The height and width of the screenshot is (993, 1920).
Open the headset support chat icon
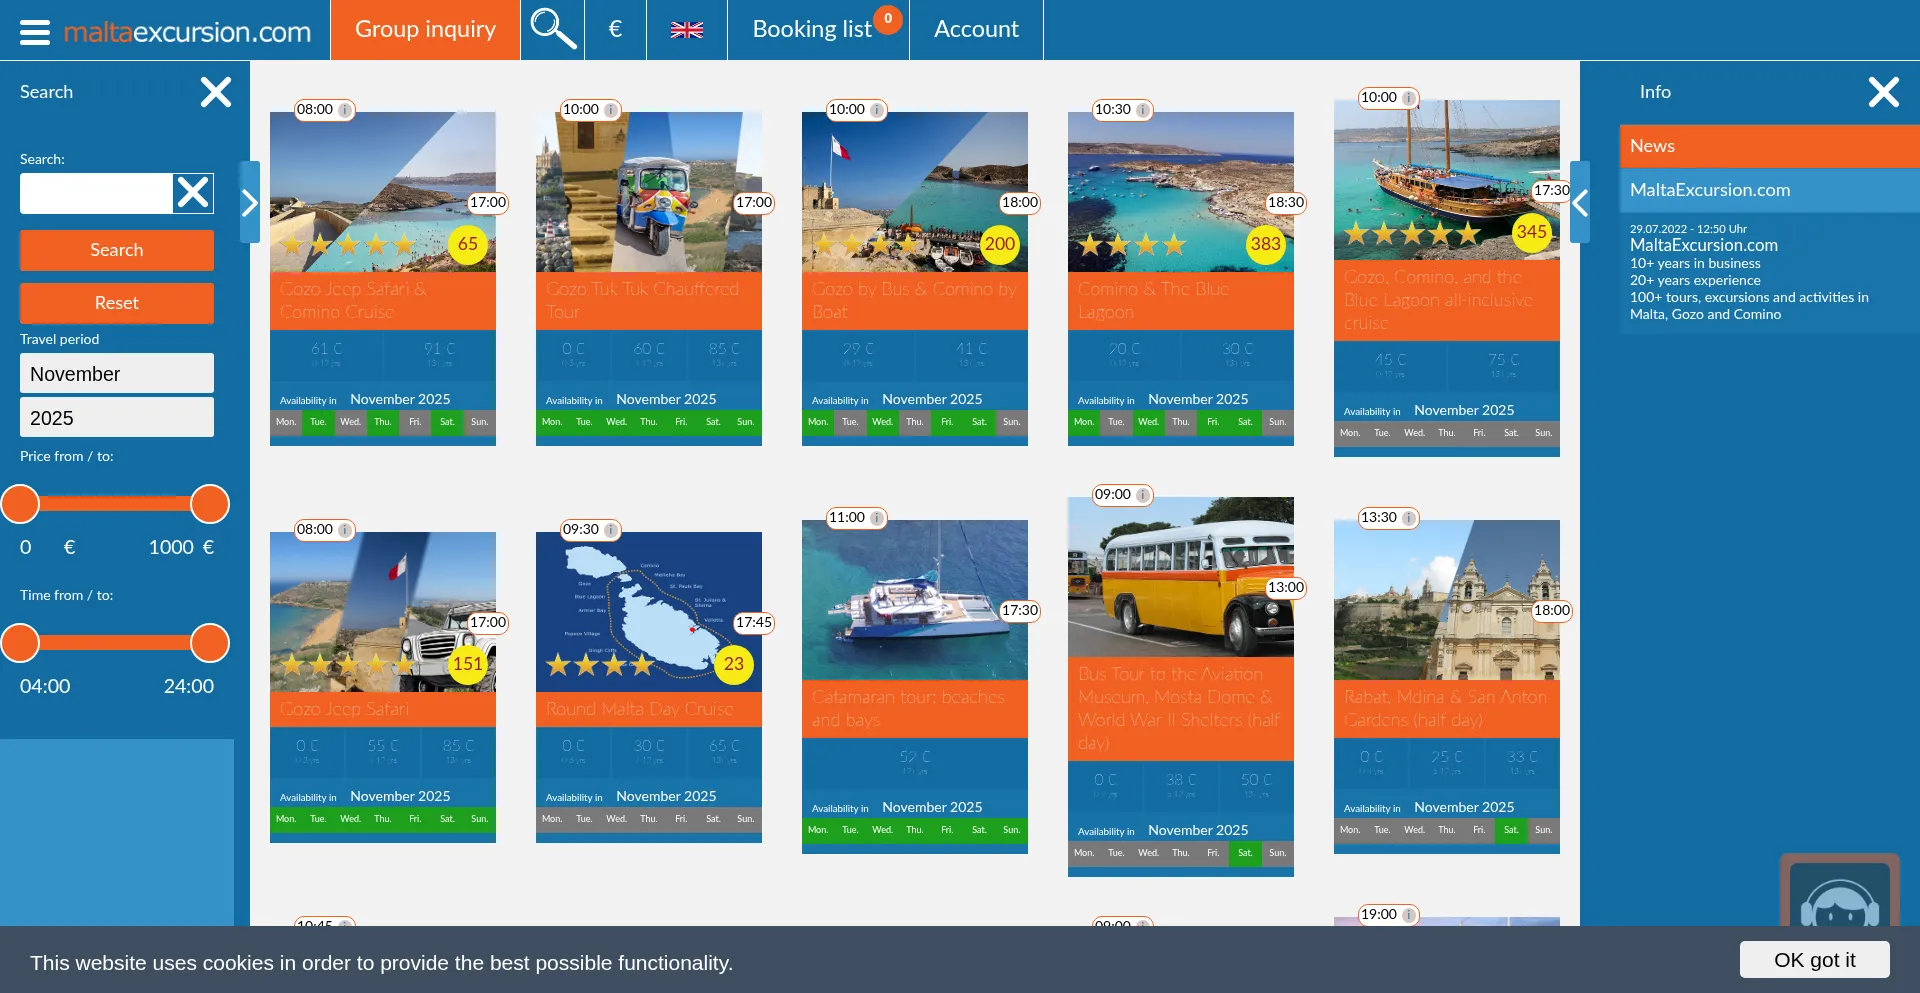1839,895
